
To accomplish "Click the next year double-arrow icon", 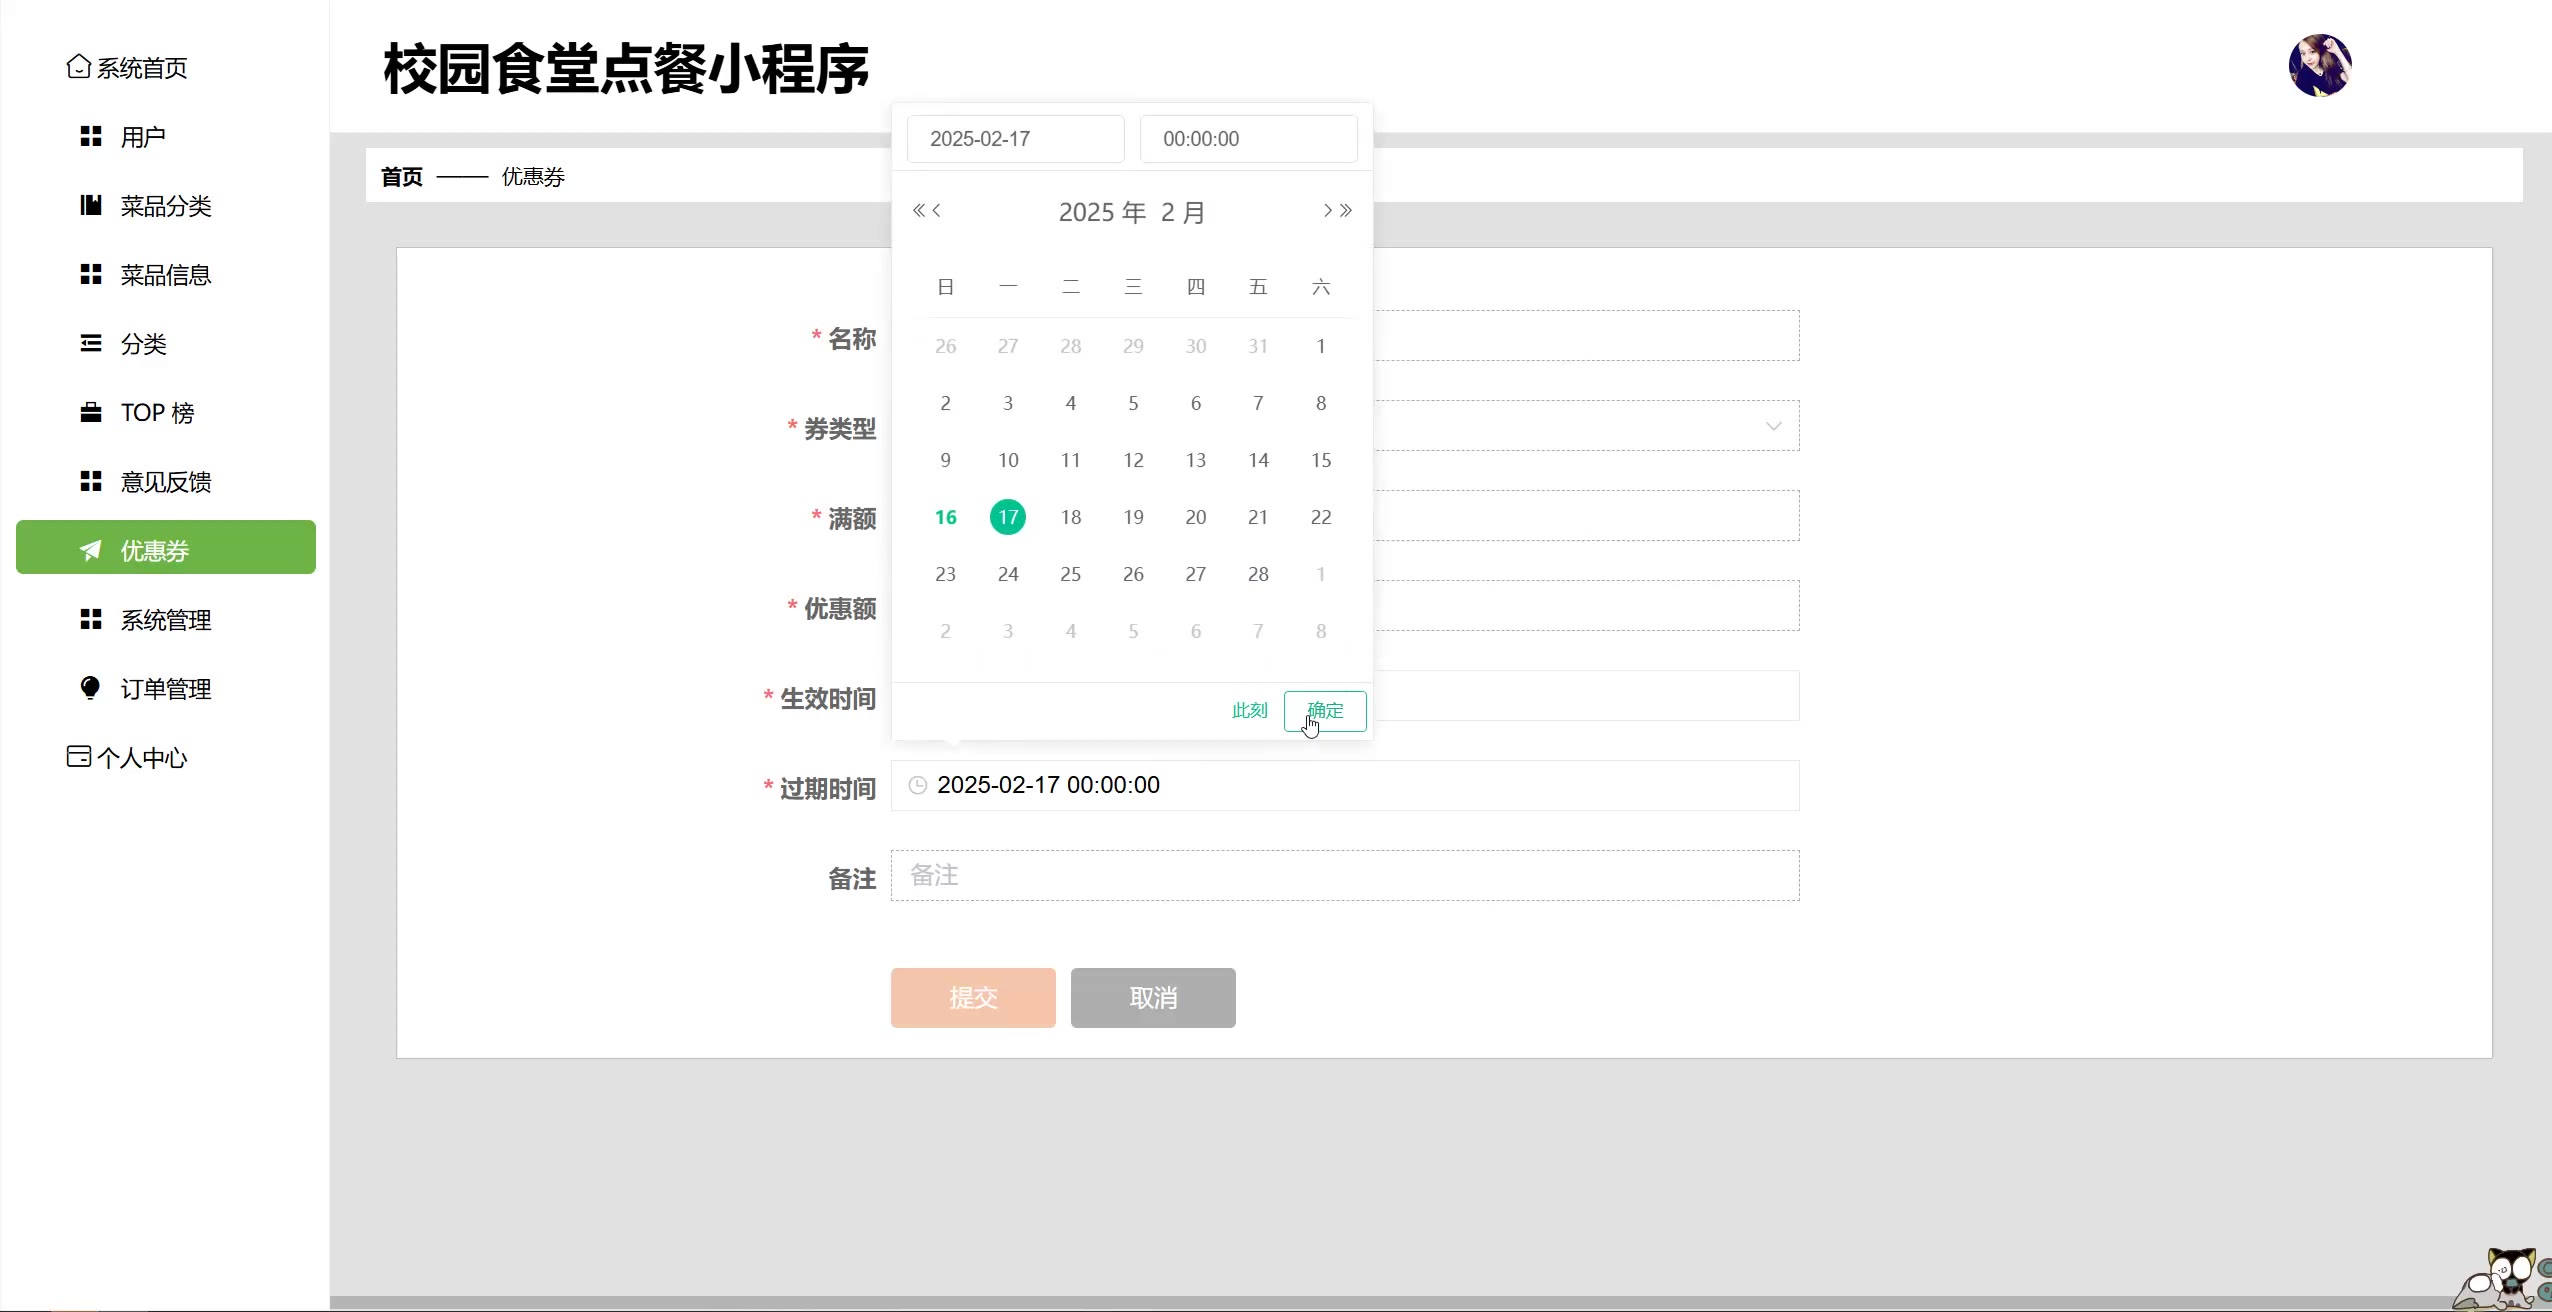I will 1346,210.
